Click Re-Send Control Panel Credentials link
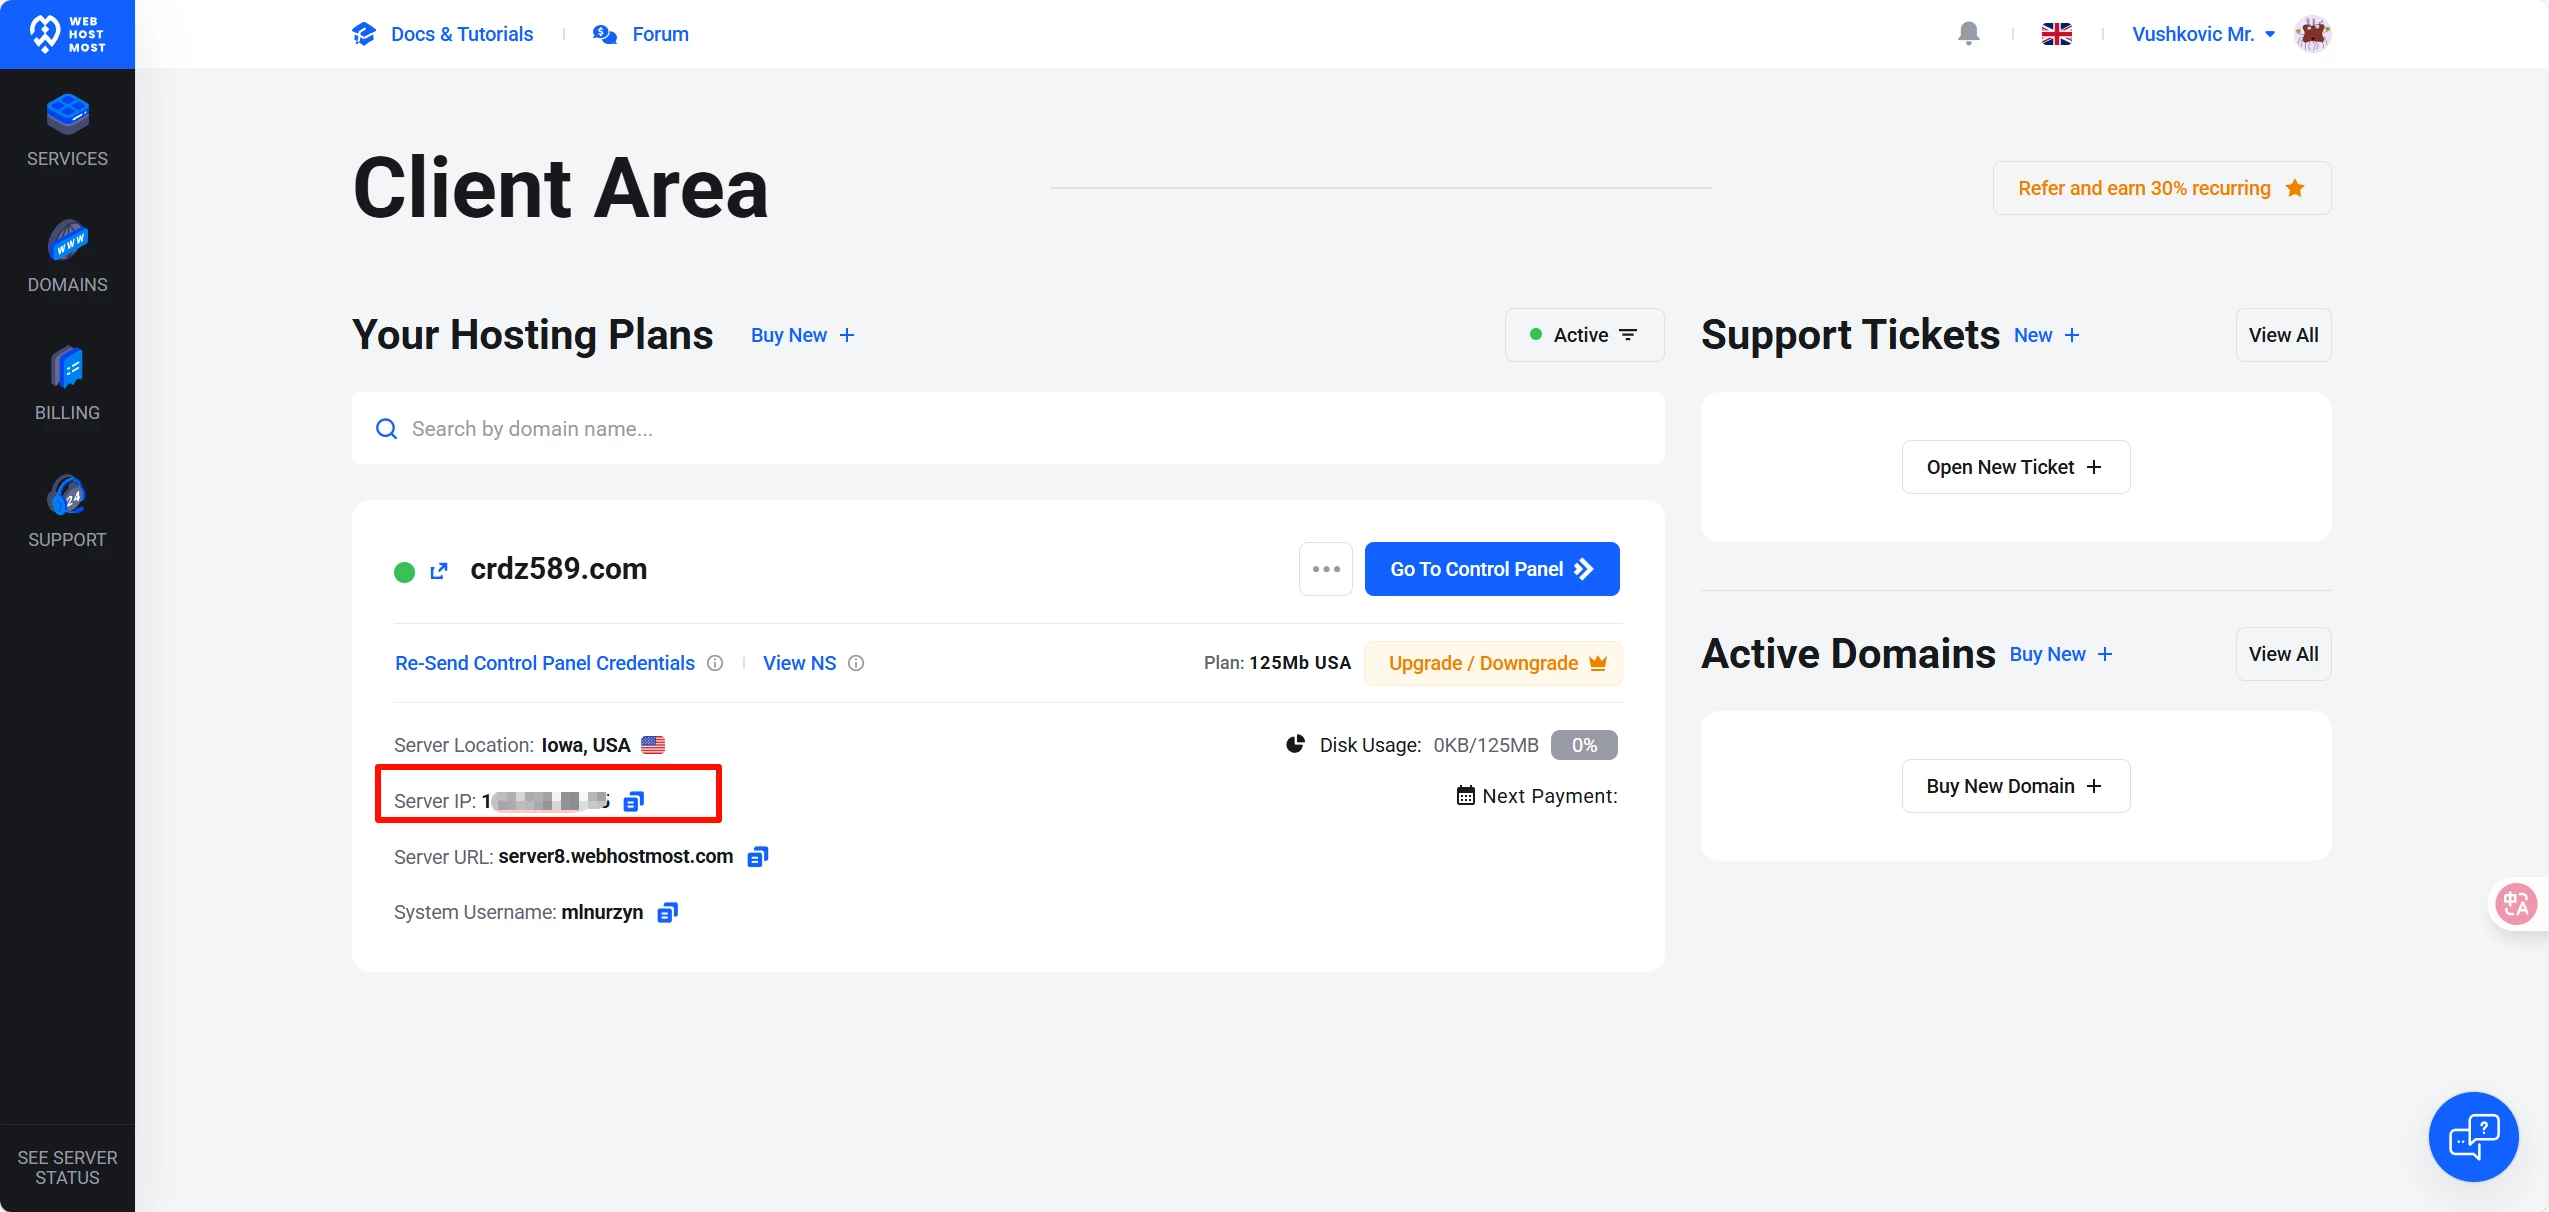Image resolution: width=2549 pixels, height=1212 pixels. click(x=545, y=663)
